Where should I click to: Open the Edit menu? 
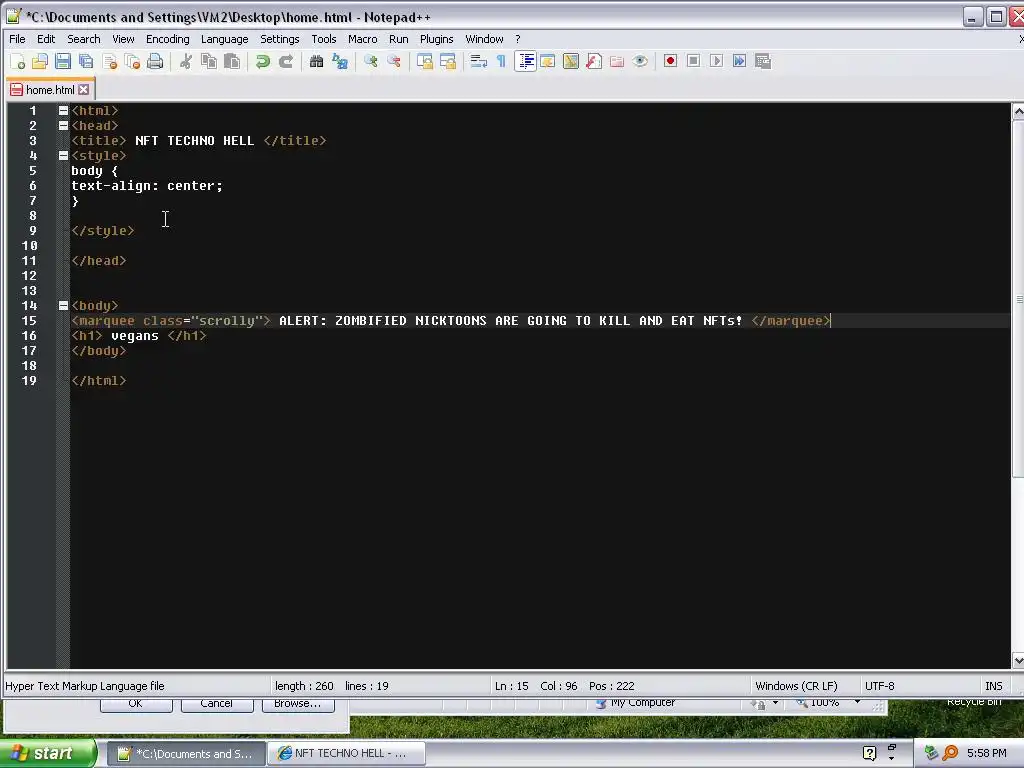(x=46, y=39)
